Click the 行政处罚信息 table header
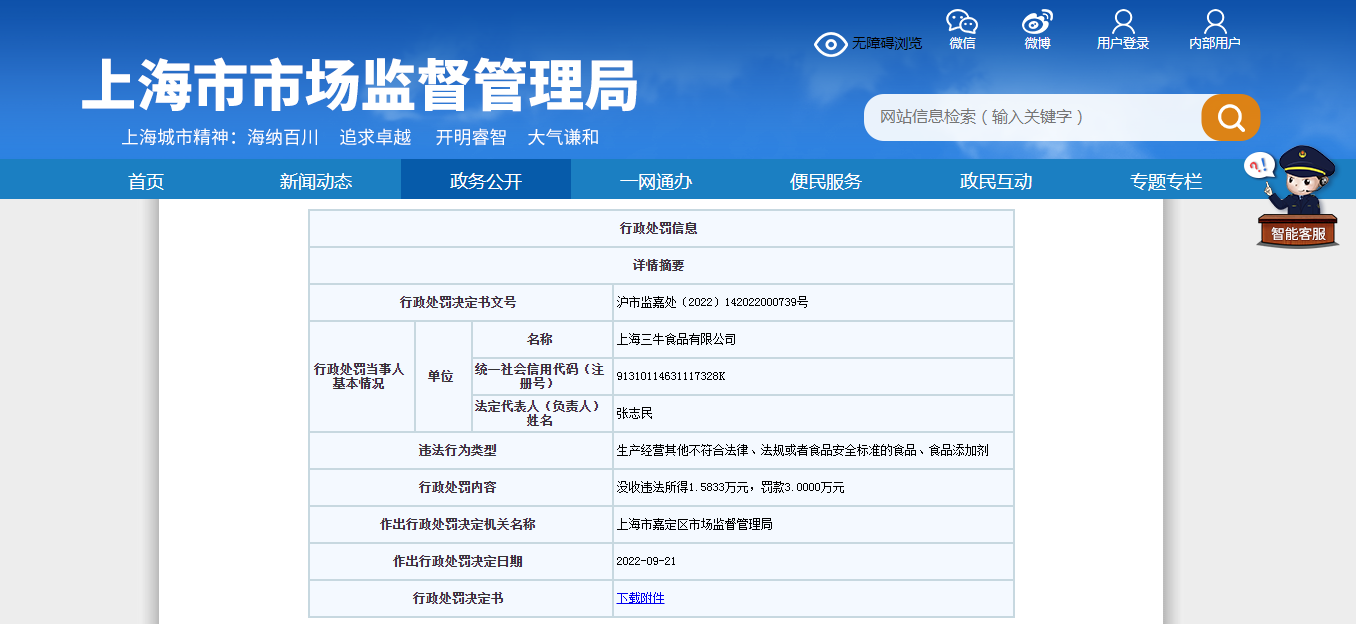The height and width of the screenshot is (624, 1356). click(x=661, y=228)
